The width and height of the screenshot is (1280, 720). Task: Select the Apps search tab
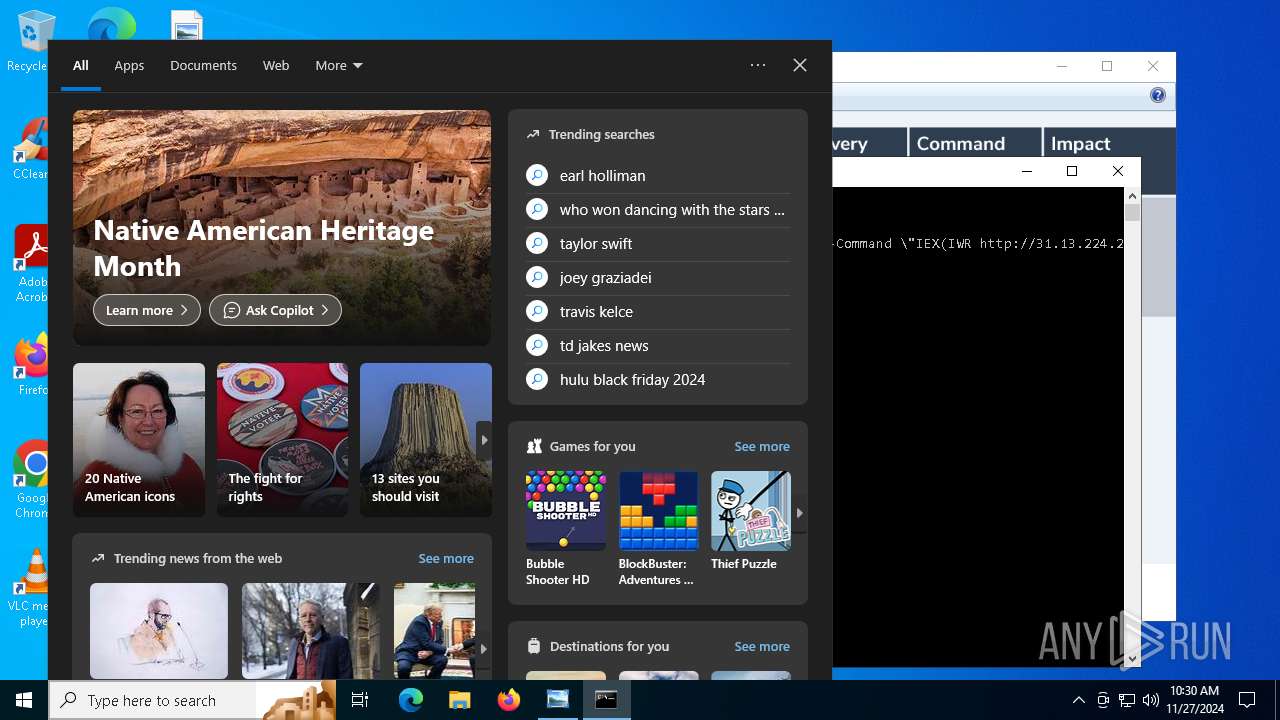point(129,65)
